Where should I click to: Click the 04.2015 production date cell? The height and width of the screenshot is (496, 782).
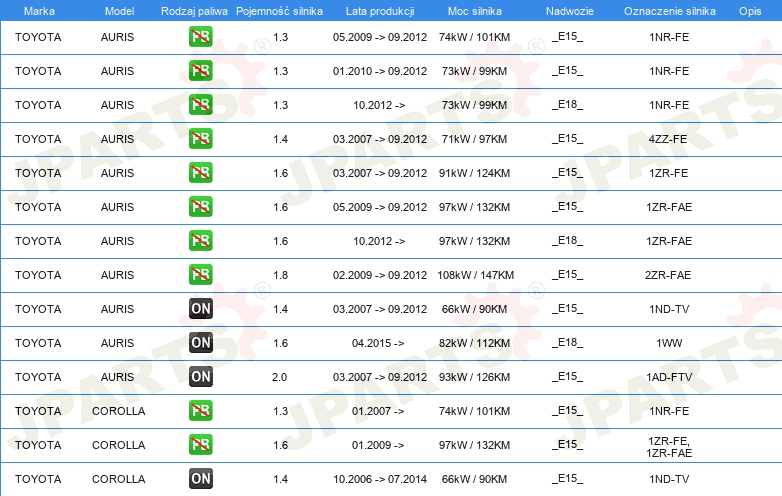tap(378, 343)
